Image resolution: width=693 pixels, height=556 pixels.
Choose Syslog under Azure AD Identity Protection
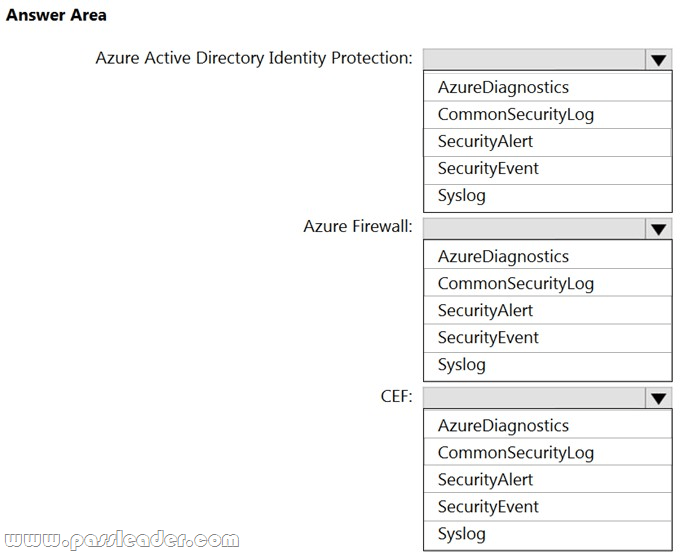[548, 197]
